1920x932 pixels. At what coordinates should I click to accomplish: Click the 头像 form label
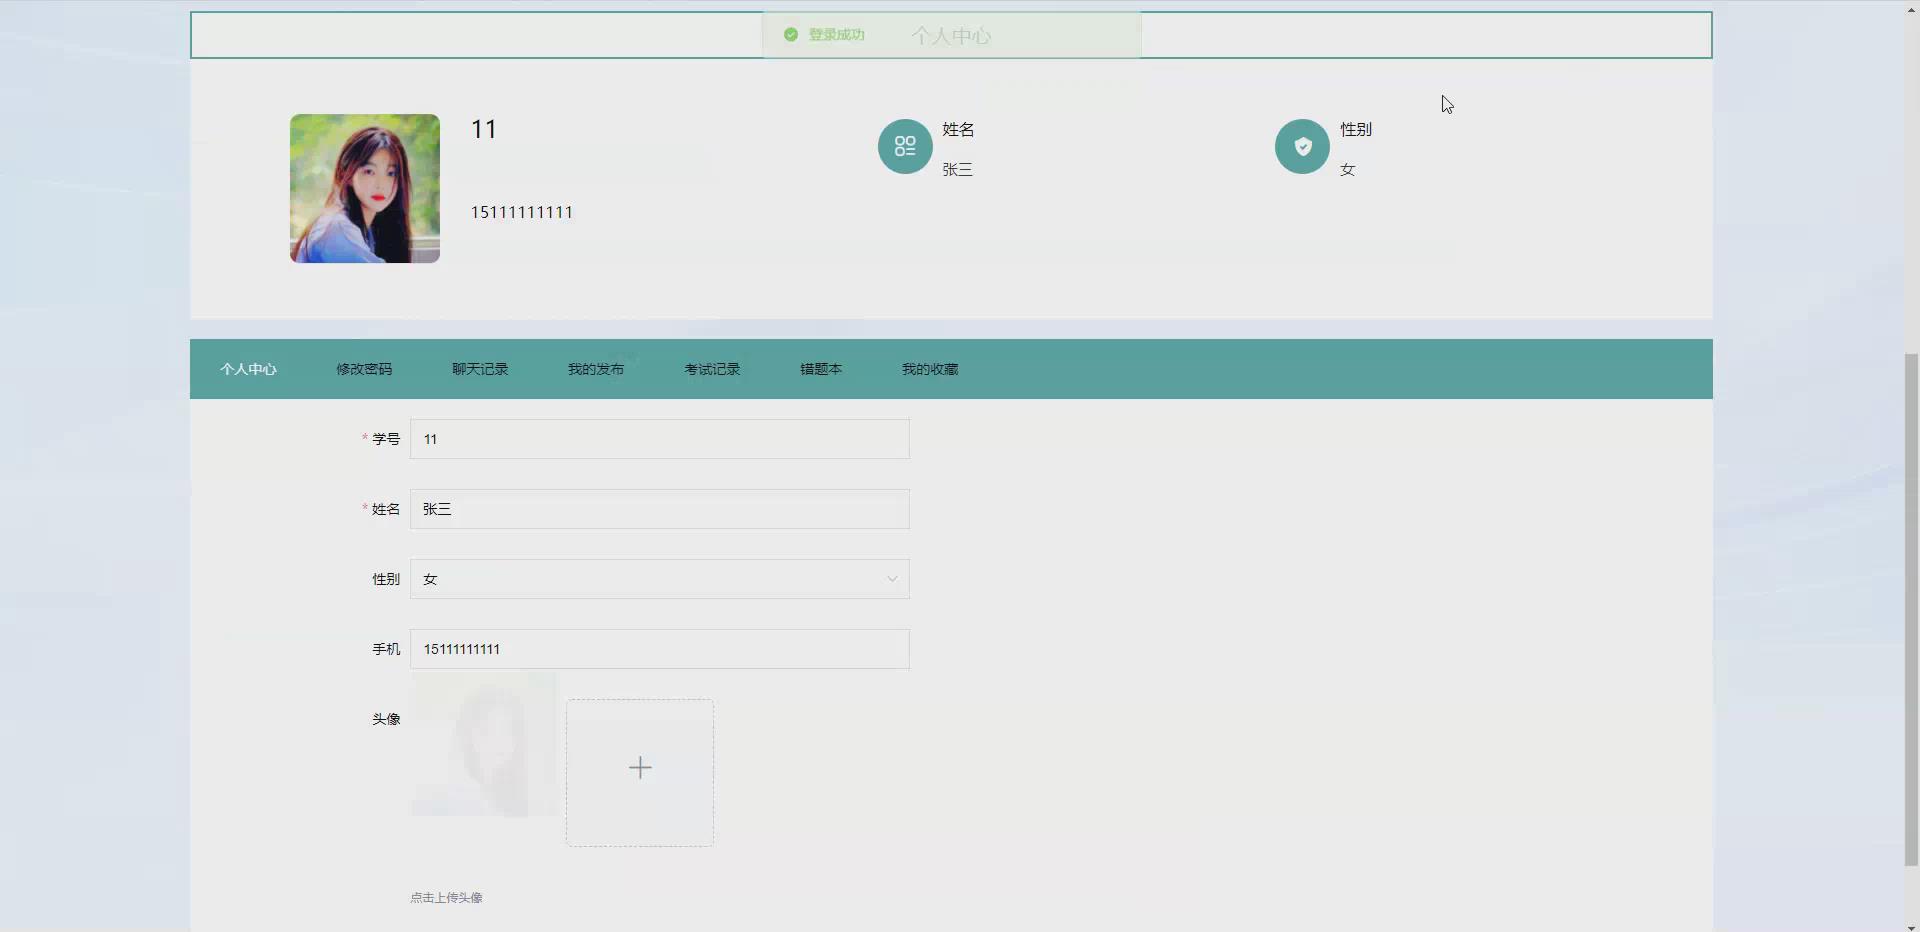tap(386, 719)
